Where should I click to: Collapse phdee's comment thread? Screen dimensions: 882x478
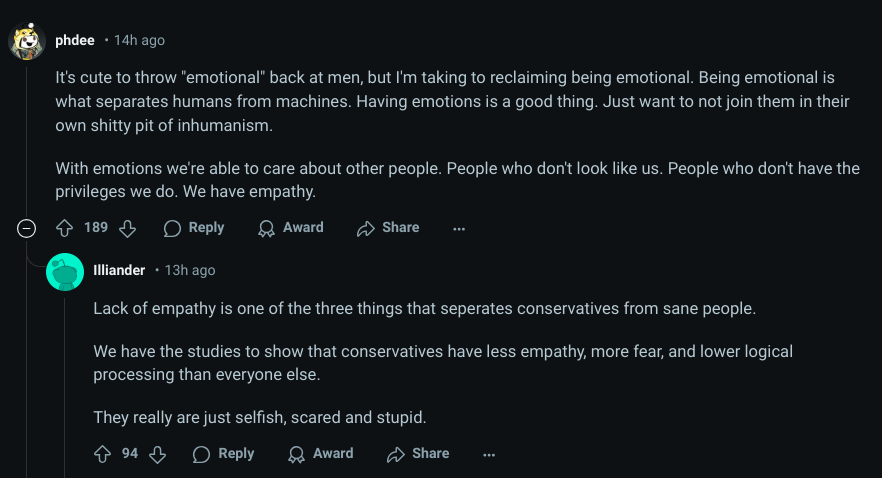click(x=26, y=228)
